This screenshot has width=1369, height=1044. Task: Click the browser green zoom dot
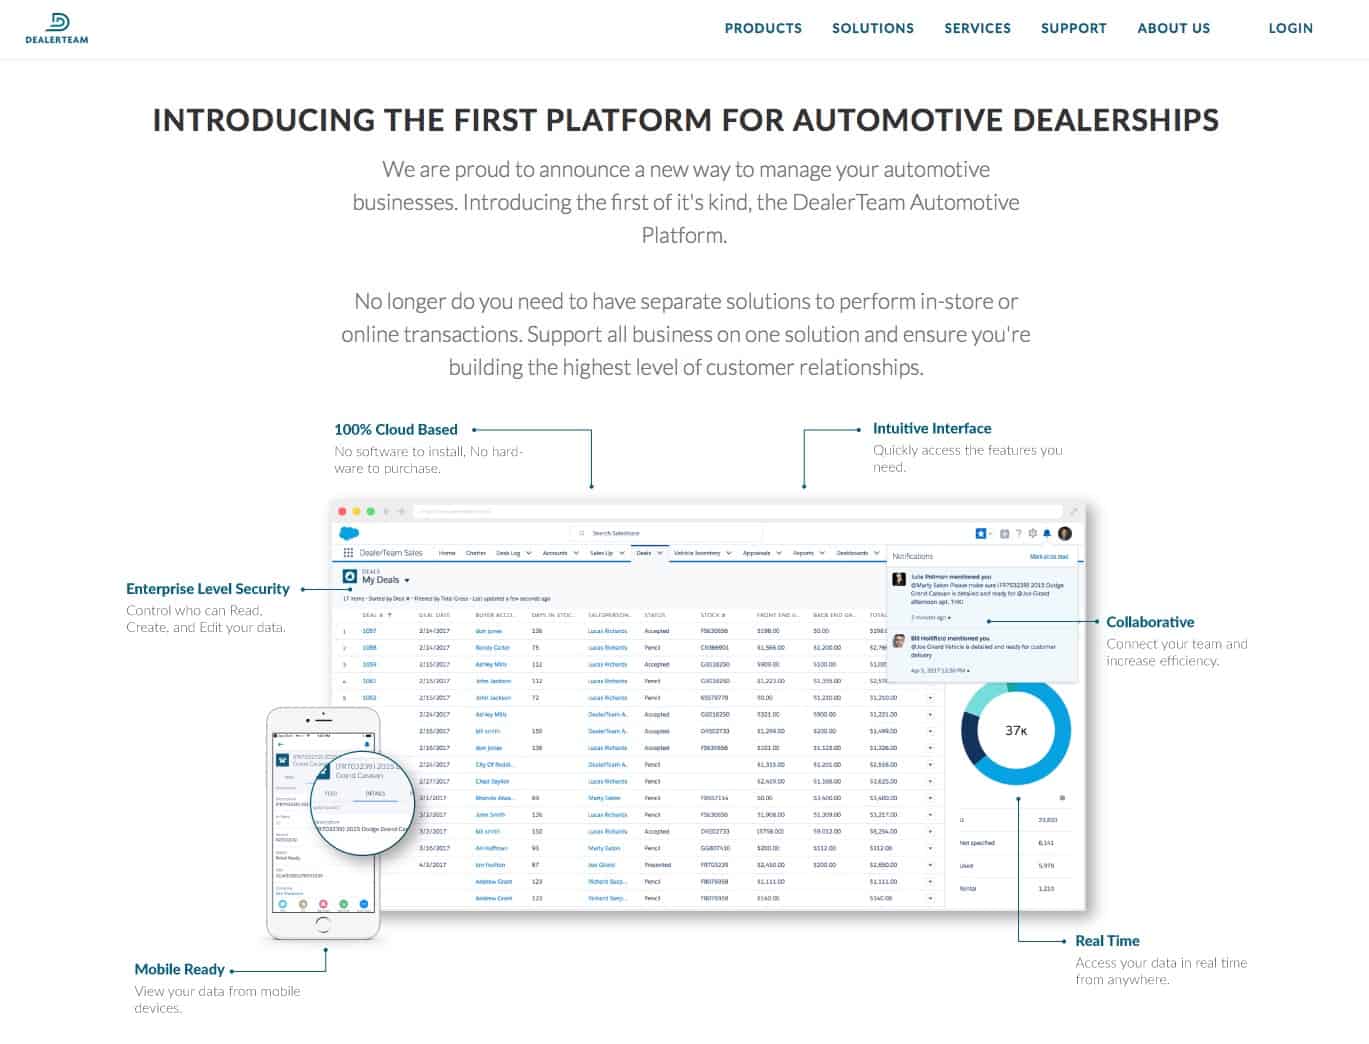(x=371, y=511)
